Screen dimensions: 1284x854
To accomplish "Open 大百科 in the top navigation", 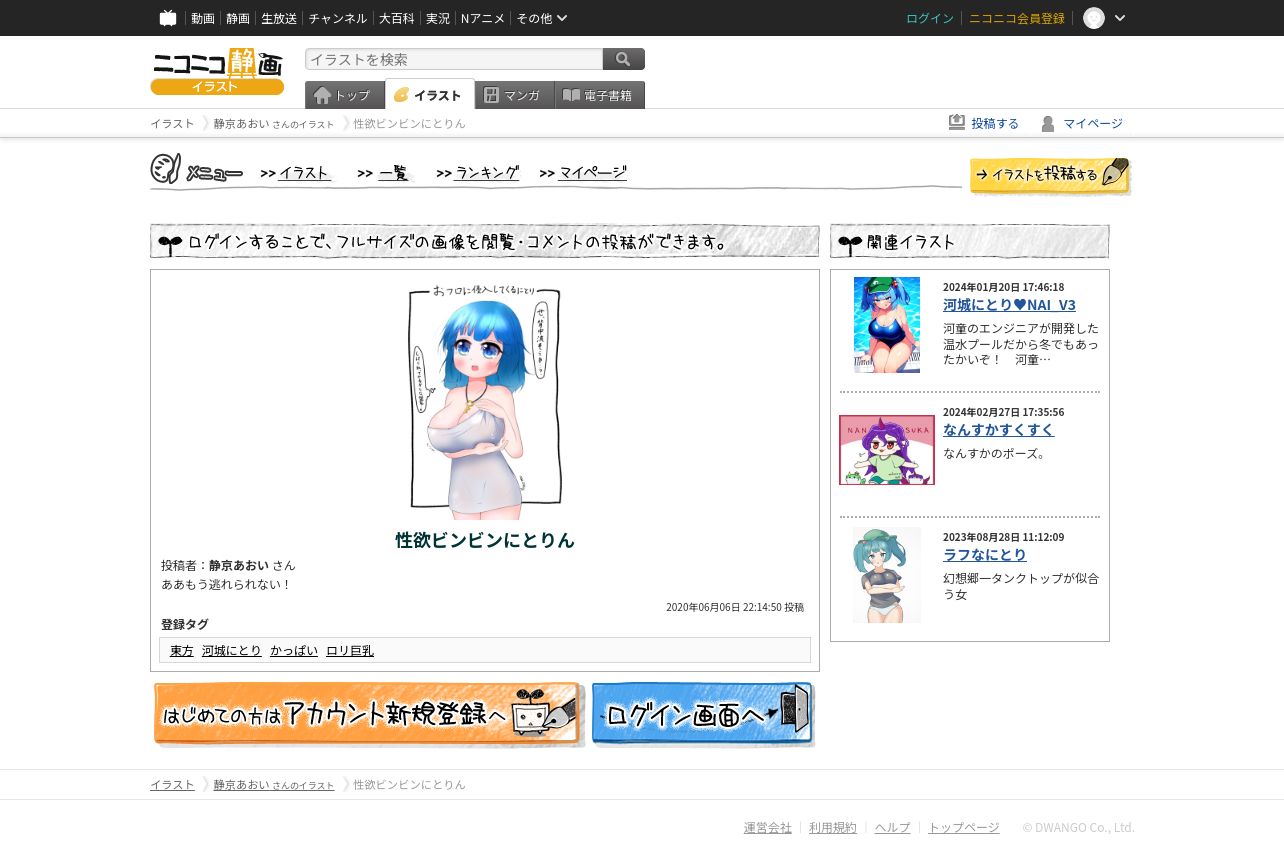I will (x=397, y=18).
